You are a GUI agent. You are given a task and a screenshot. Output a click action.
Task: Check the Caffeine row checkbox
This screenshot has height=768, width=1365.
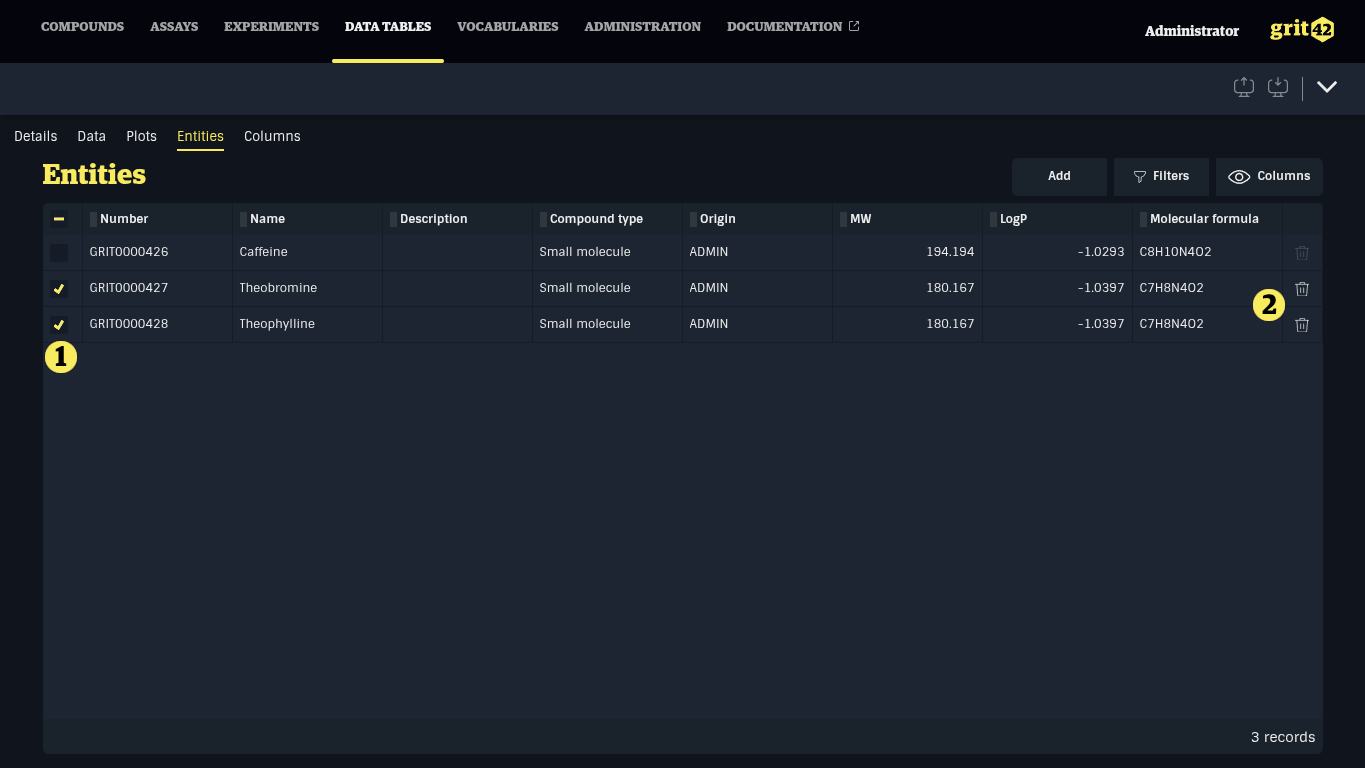pyautogui.click(x=59, y=253)
